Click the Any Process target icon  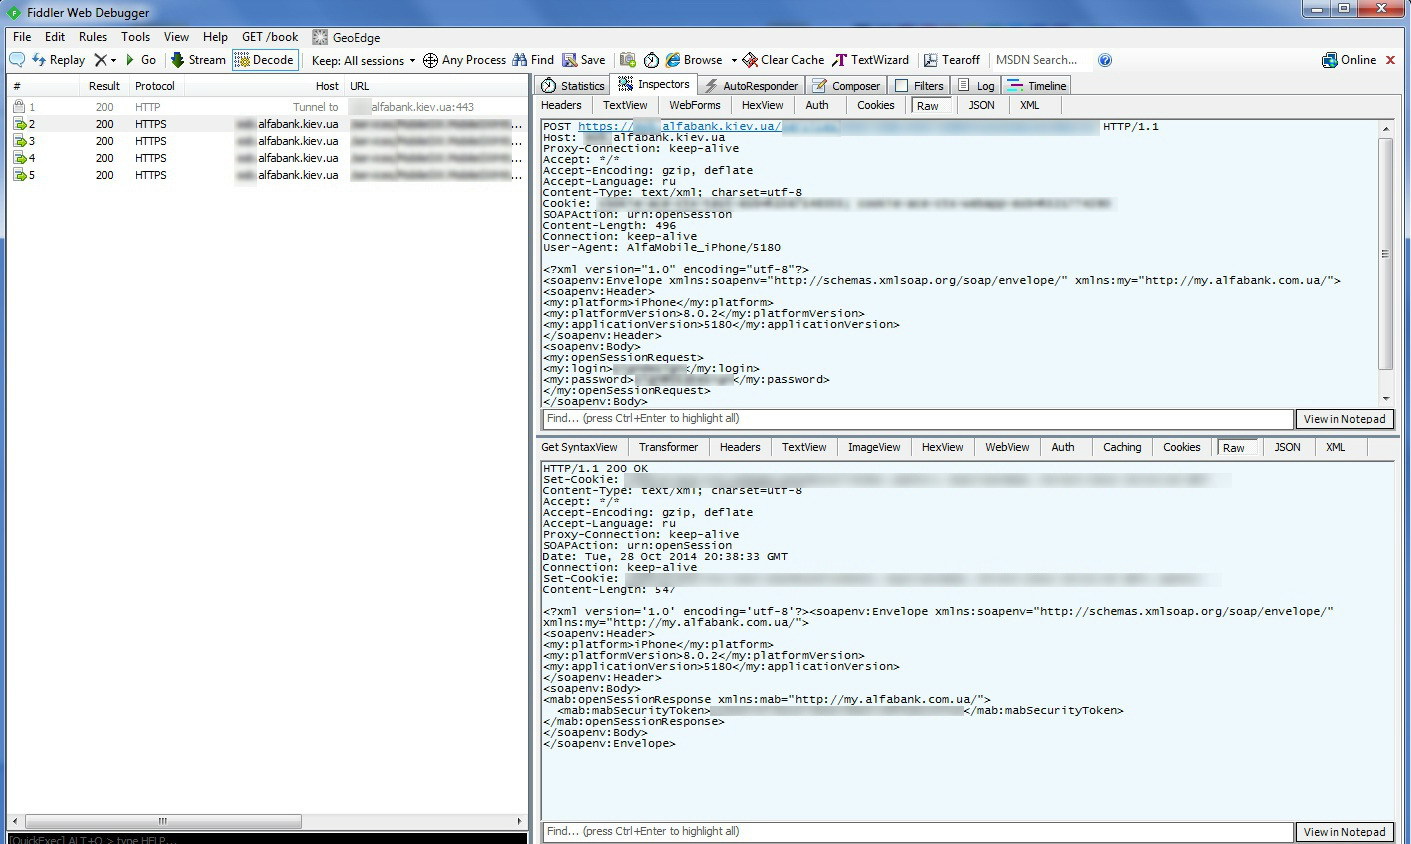pos(430,60)
